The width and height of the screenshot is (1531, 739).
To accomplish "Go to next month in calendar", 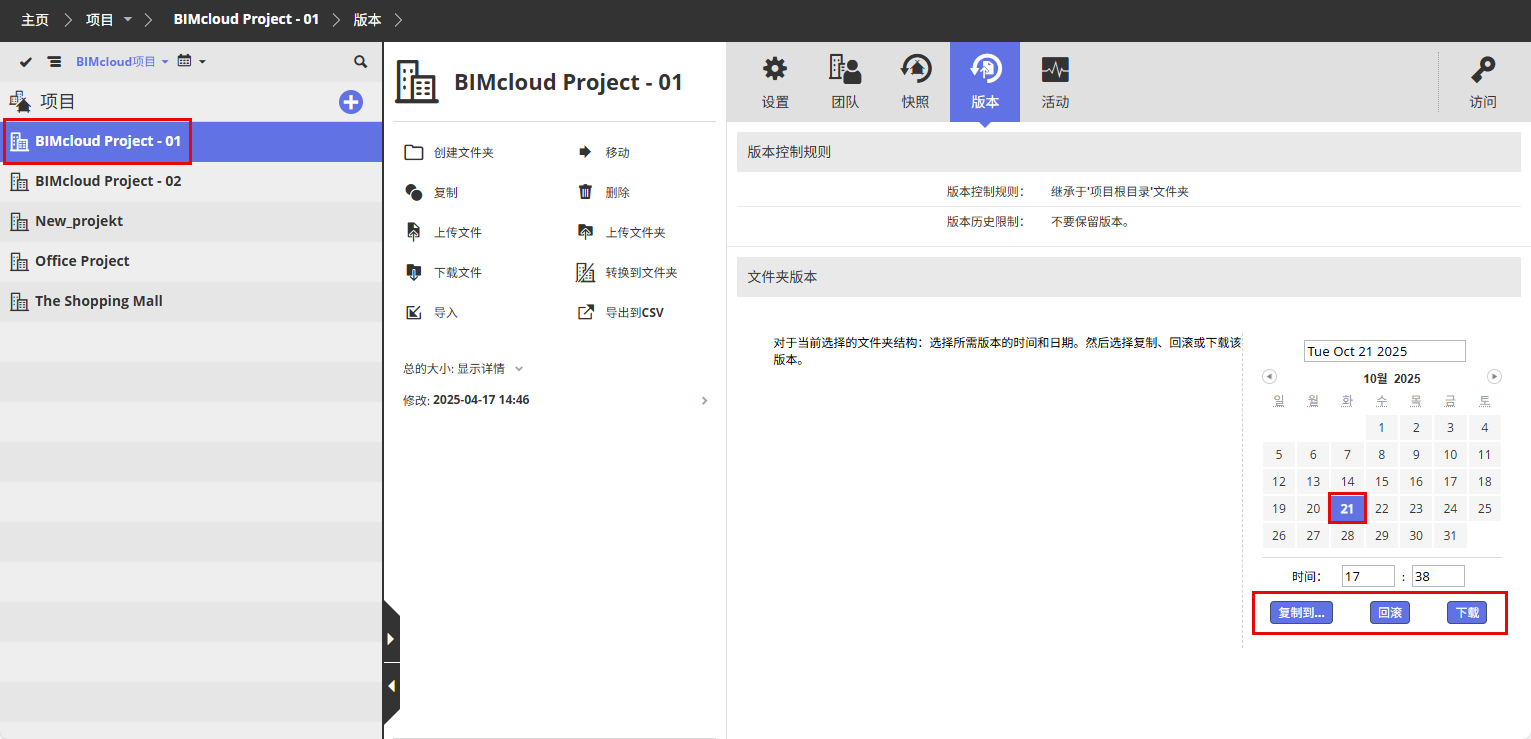I will [x=1494, y=377].
